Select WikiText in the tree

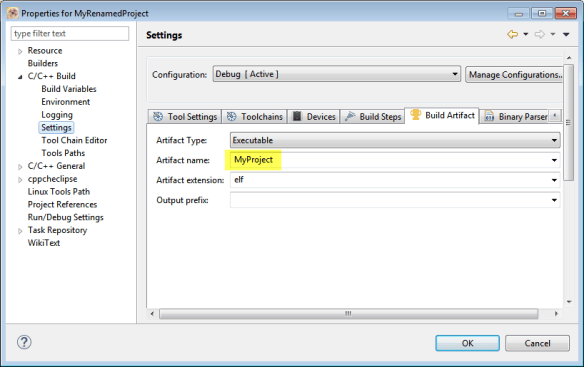pyautogui.click(x=44, y=243)
